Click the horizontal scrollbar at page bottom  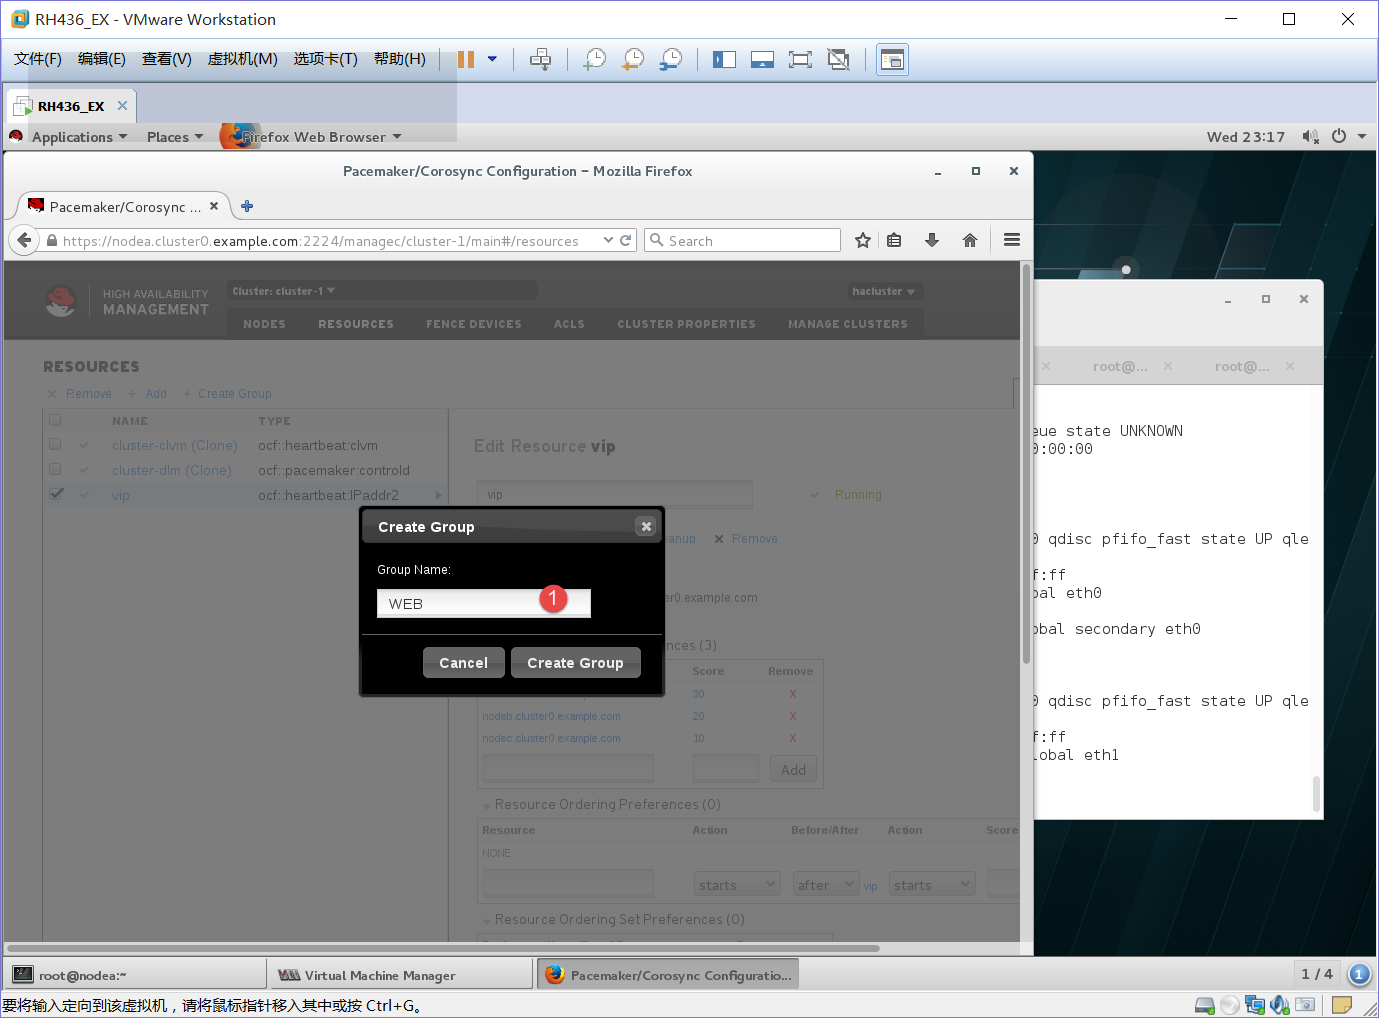point(443,948)
